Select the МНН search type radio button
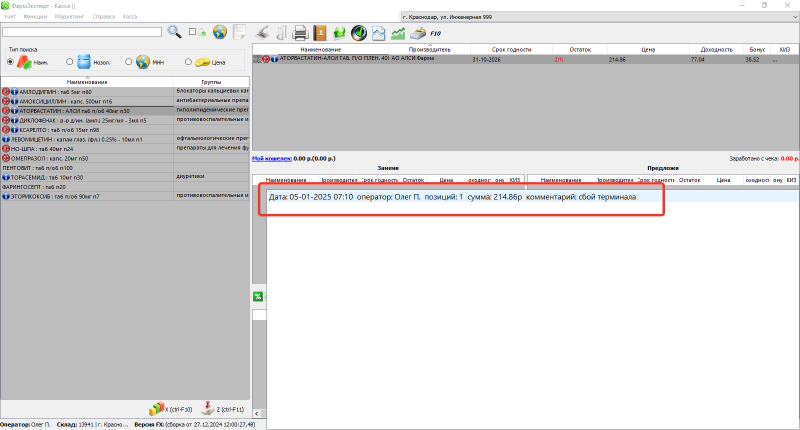The height and width of the screenshot is (430, 800). (x=129, y=62)
